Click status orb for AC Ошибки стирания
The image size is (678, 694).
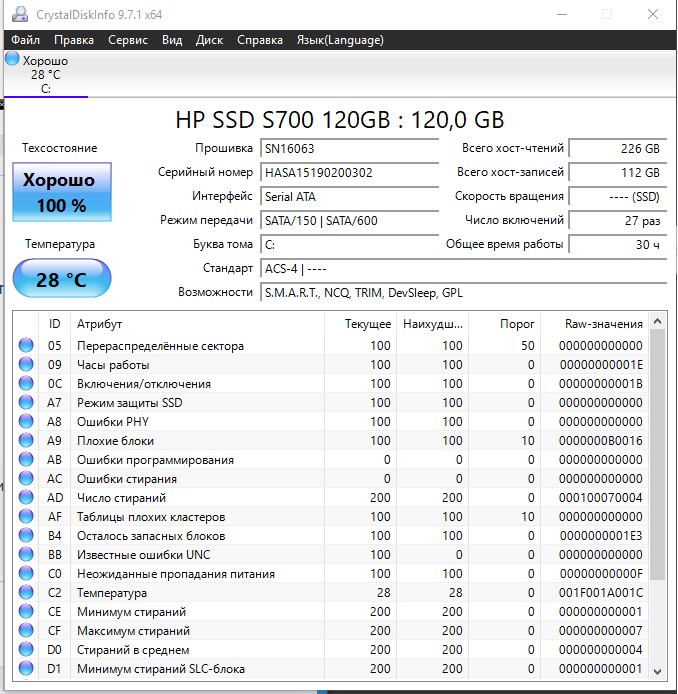(26, 478)
